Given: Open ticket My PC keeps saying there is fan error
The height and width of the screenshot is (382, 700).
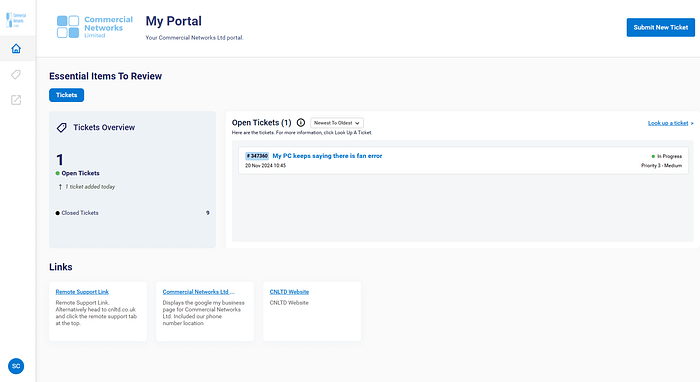Looking at the screenshot, I should tap(327, 156).
